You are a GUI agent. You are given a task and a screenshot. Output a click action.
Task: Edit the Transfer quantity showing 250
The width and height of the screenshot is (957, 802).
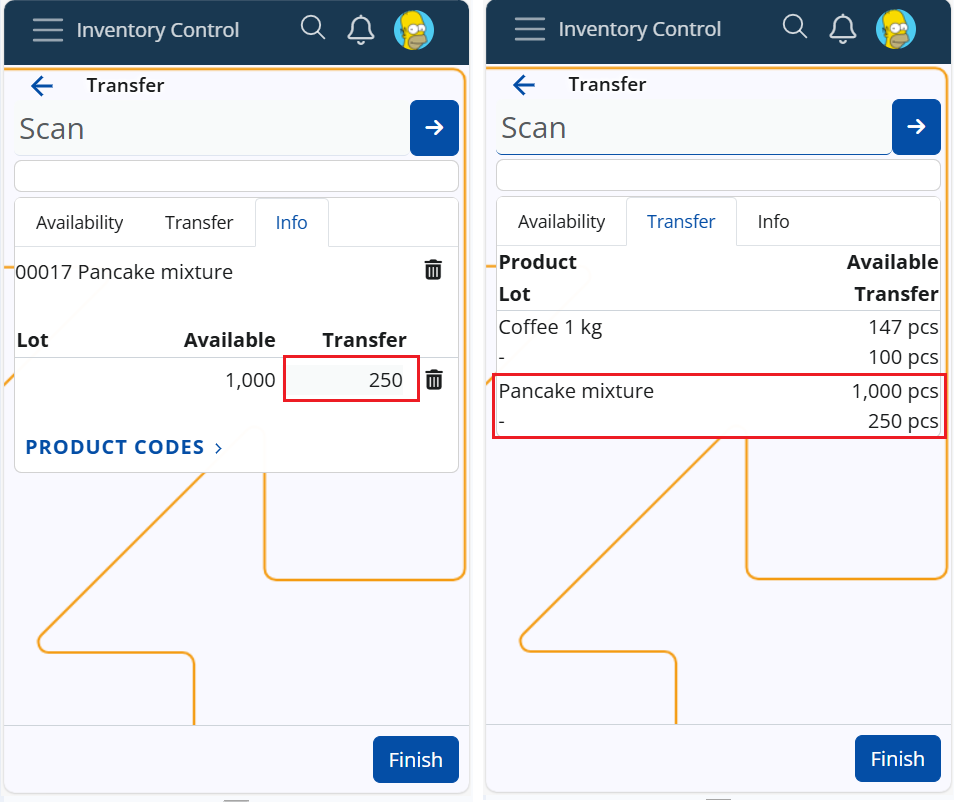coord(351,380)
